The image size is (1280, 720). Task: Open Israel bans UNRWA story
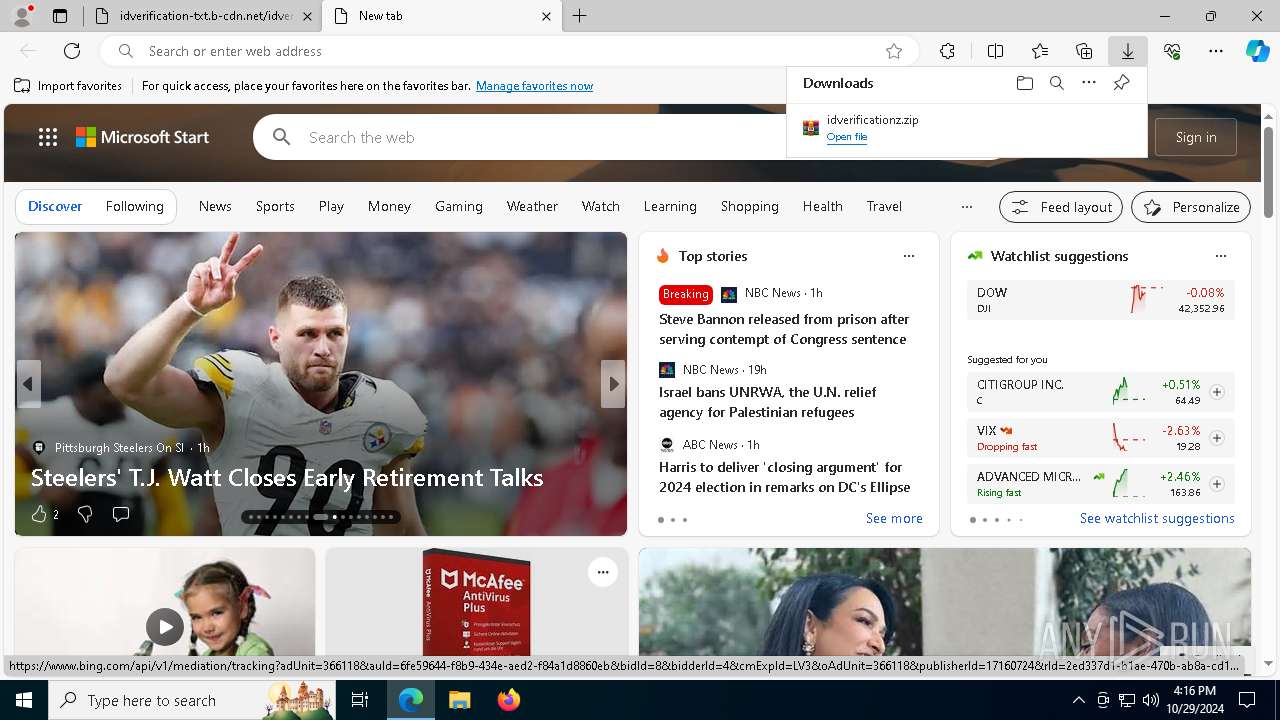point(767,402)
